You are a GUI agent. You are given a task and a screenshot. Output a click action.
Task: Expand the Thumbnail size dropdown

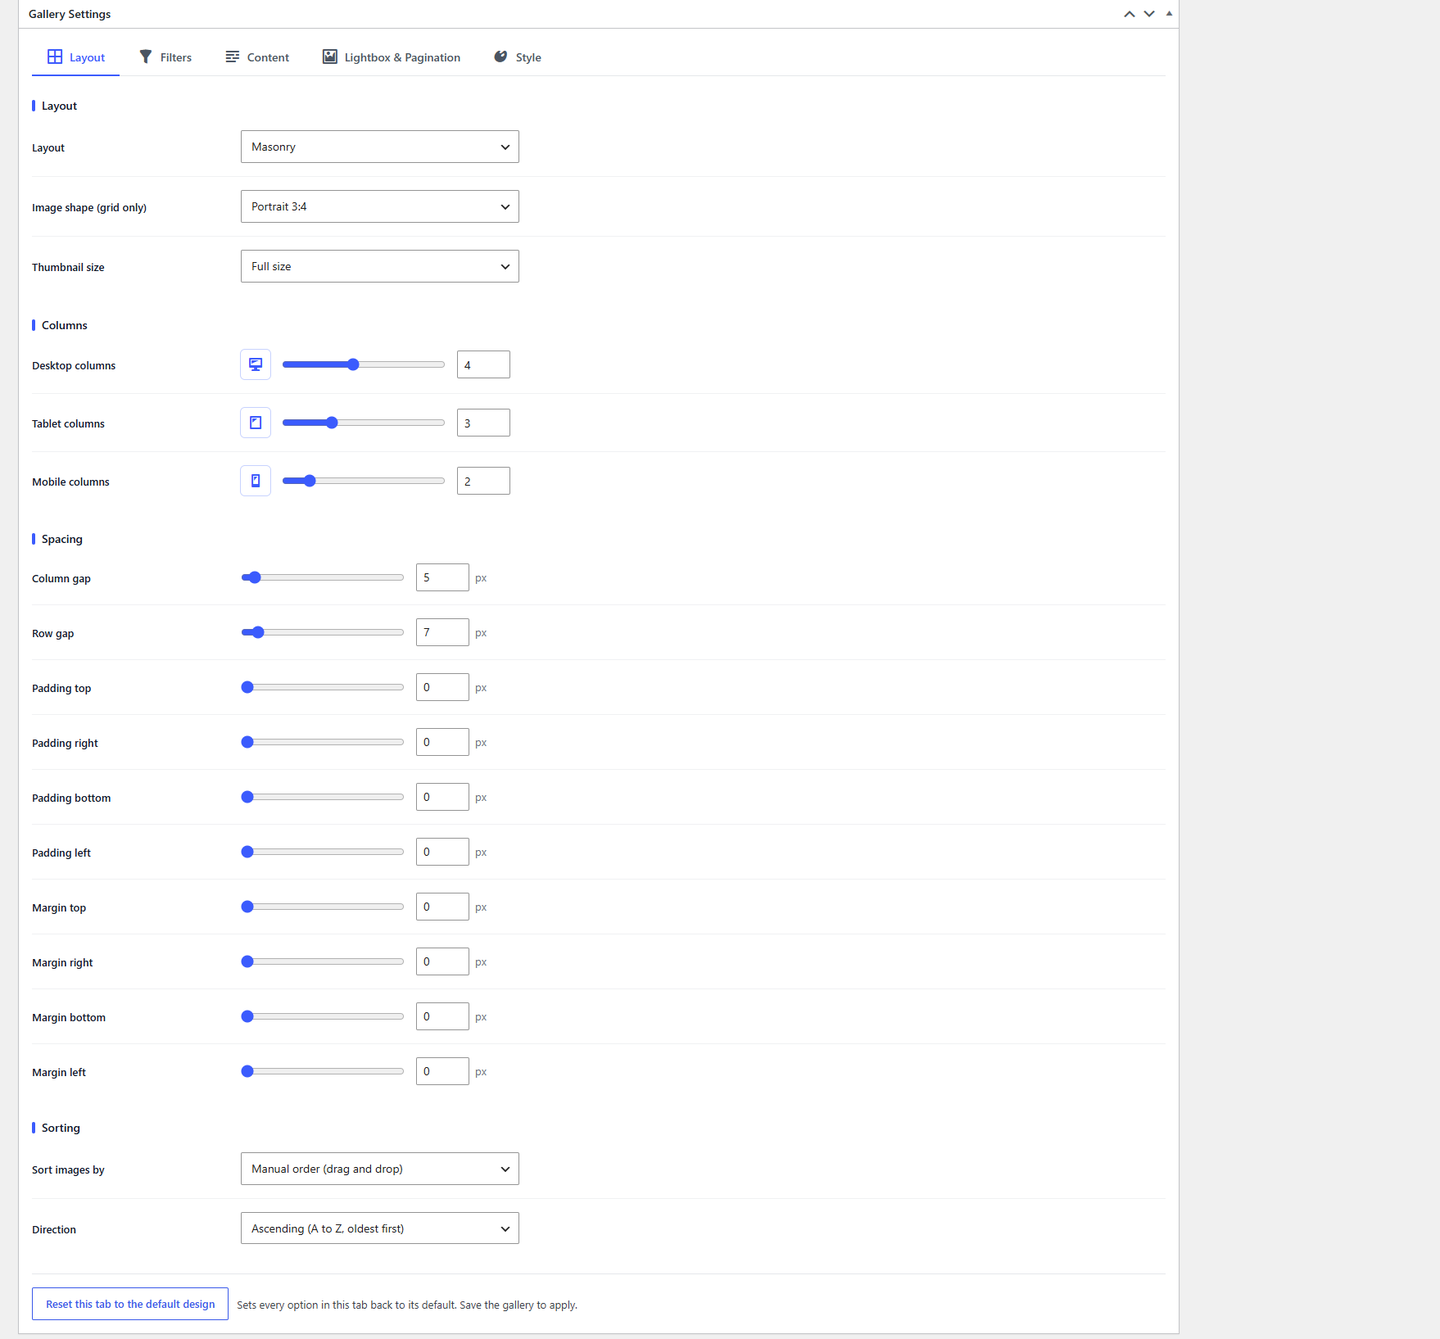point(380,267)
